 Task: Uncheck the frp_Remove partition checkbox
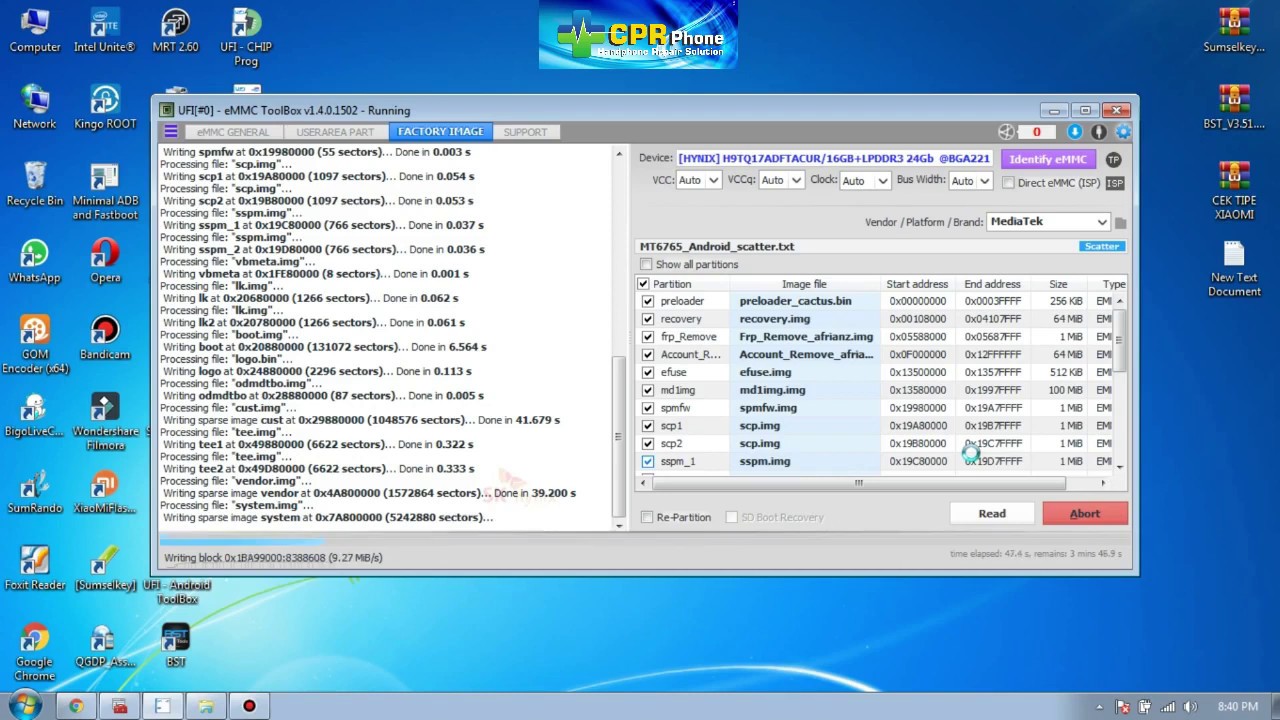click(648, 337)
